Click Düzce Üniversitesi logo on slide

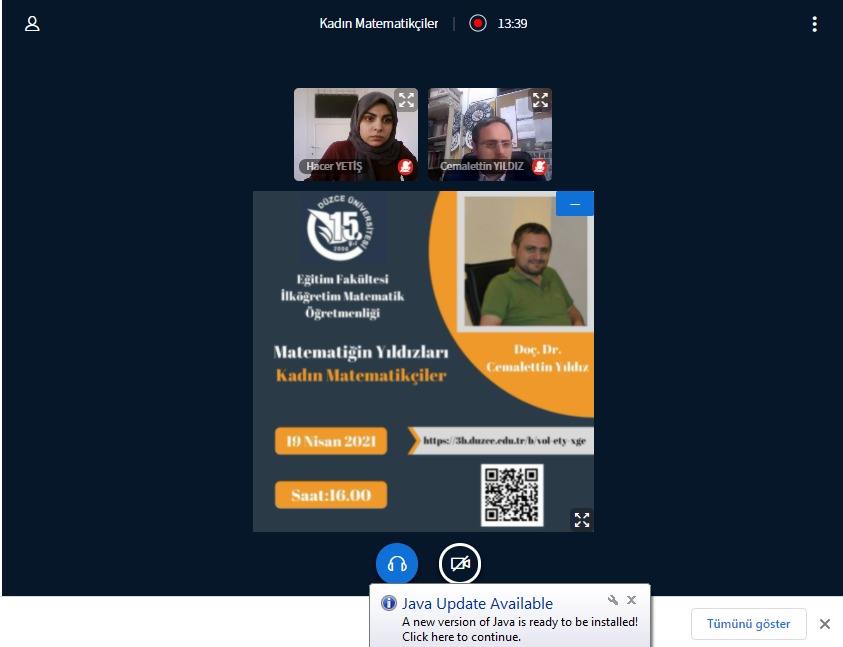(x=342, y=229)
